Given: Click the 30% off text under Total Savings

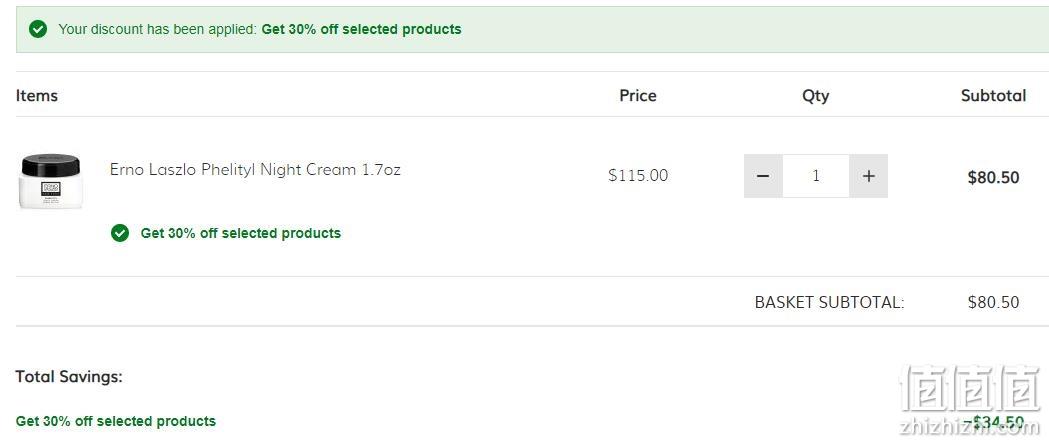Looking at the screenshot, I should pyautogui.click(x=116, y=421).
